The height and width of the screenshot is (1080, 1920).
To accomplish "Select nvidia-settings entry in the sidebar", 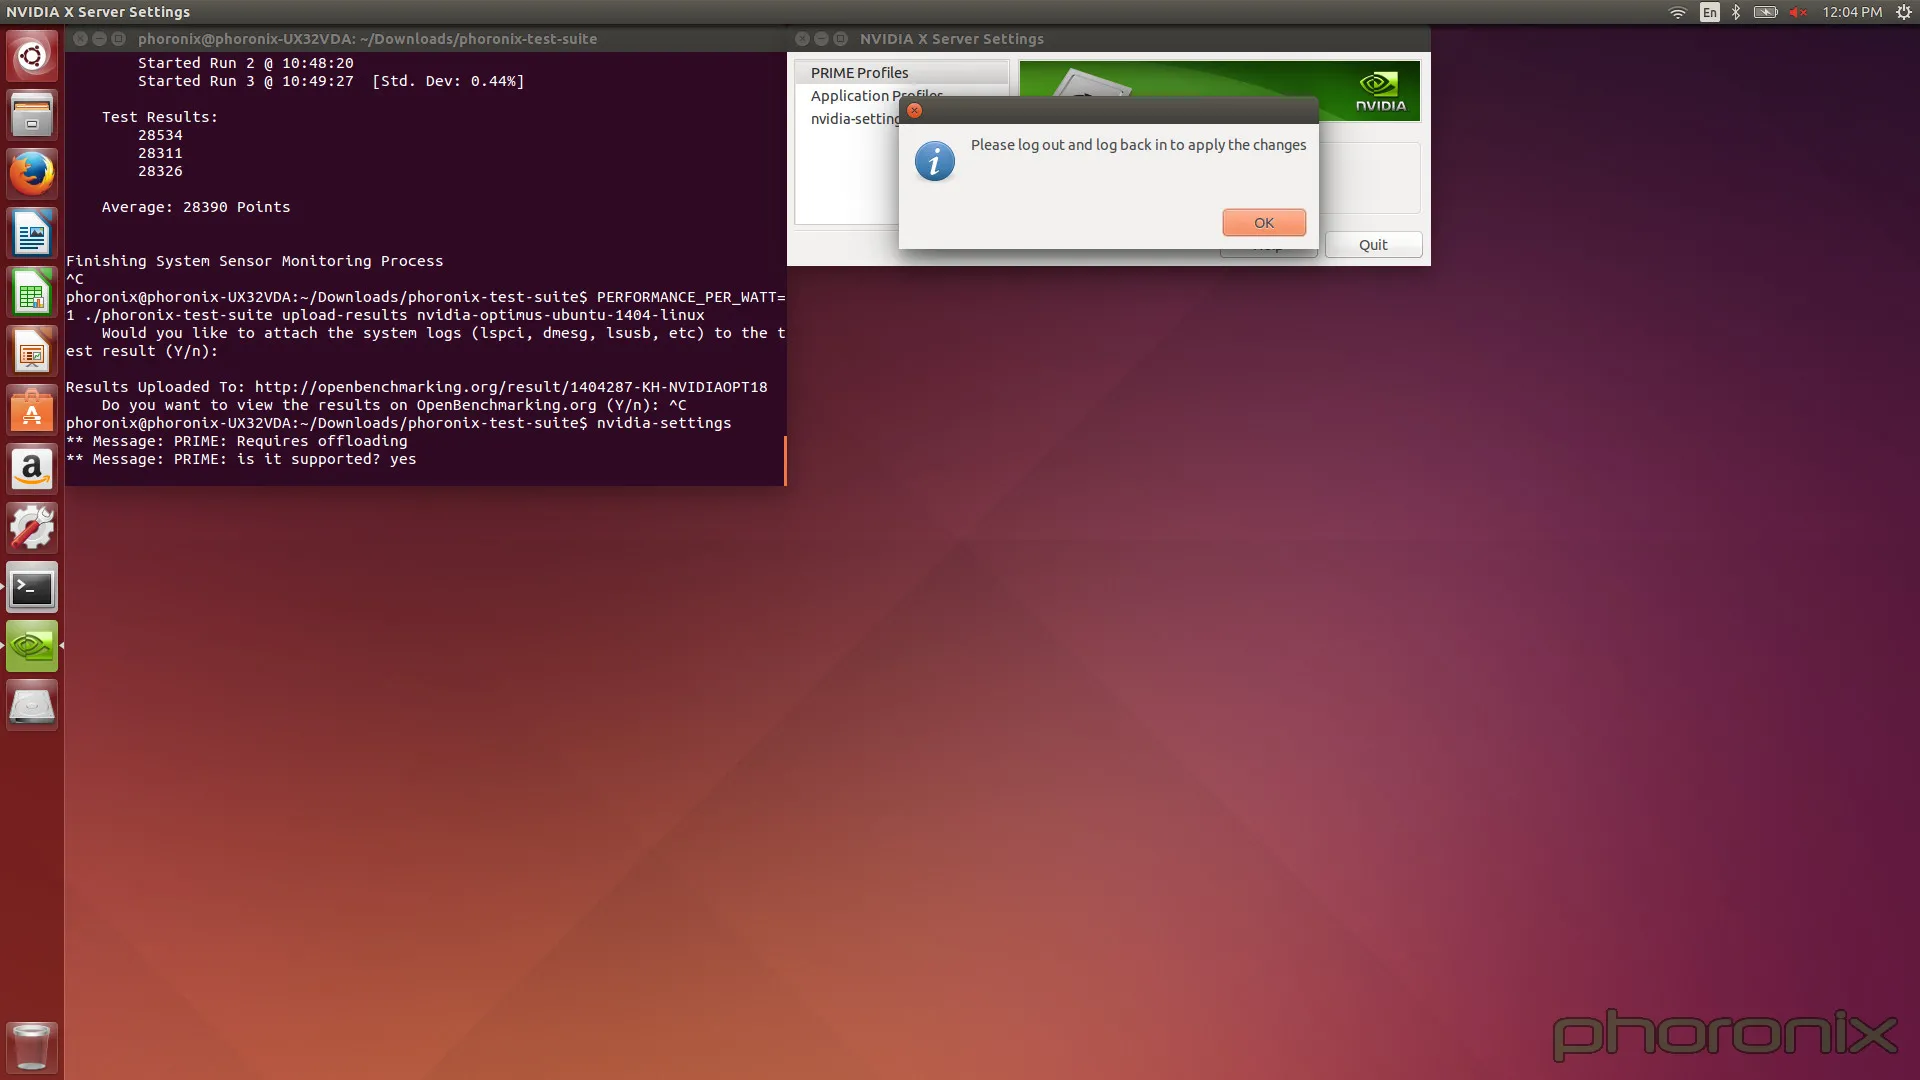I will [855, 119].
